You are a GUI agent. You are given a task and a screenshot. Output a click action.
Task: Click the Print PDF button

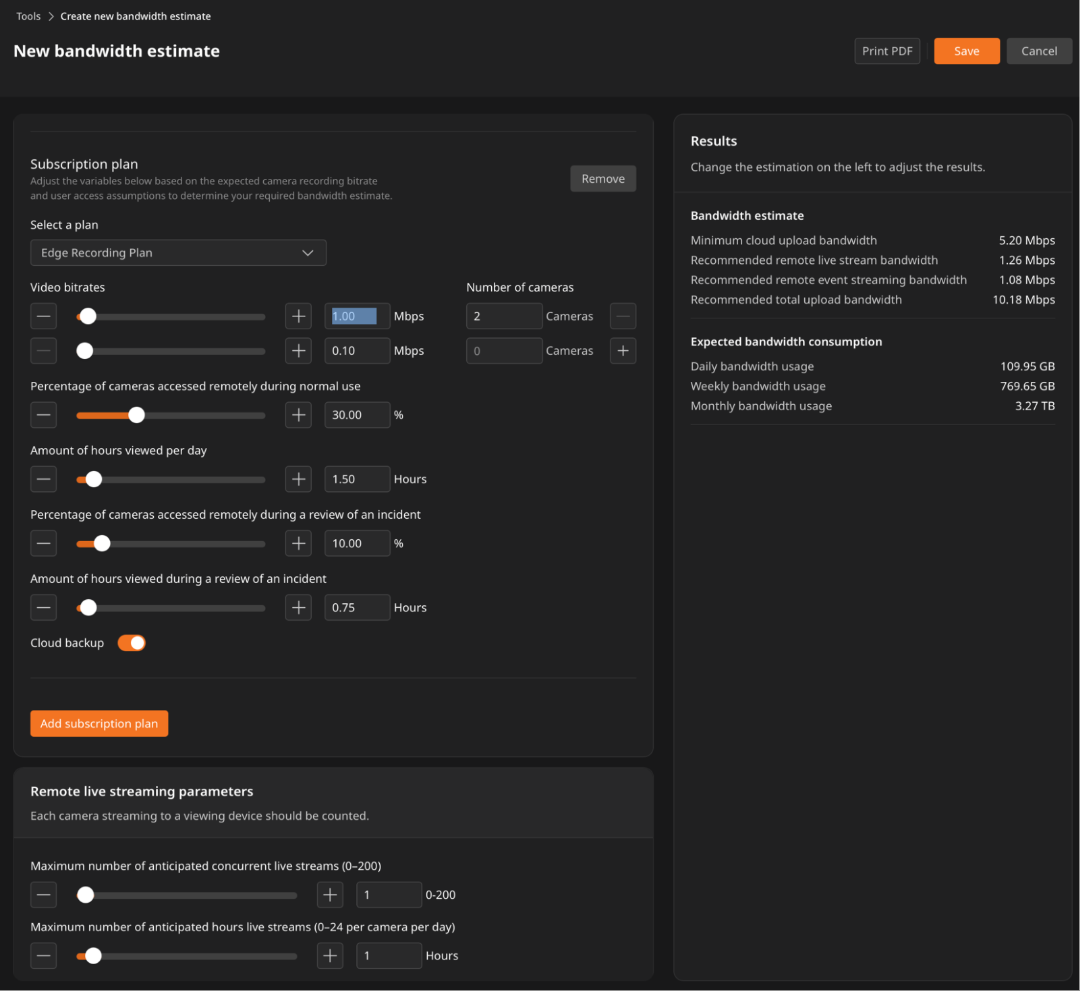tap(887, 51)
